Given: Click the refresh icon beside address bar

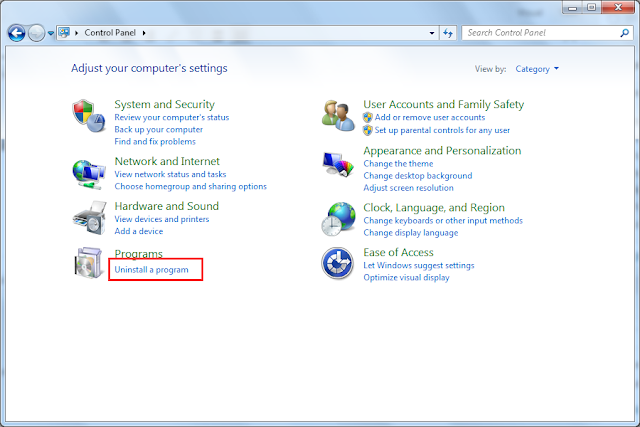Looking at the screenshot, I should click(x=448, y=33).
